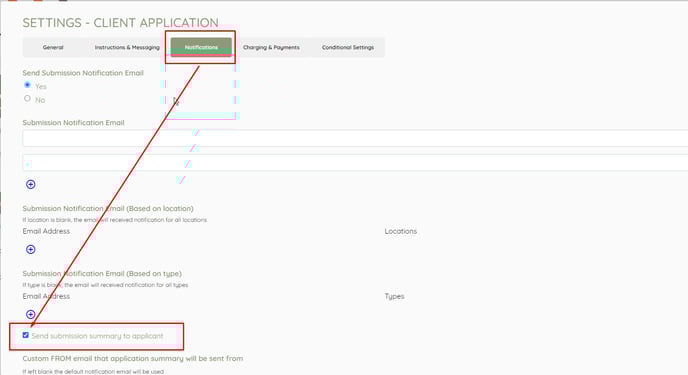Open the General settings tab

[x=53, y=47]
